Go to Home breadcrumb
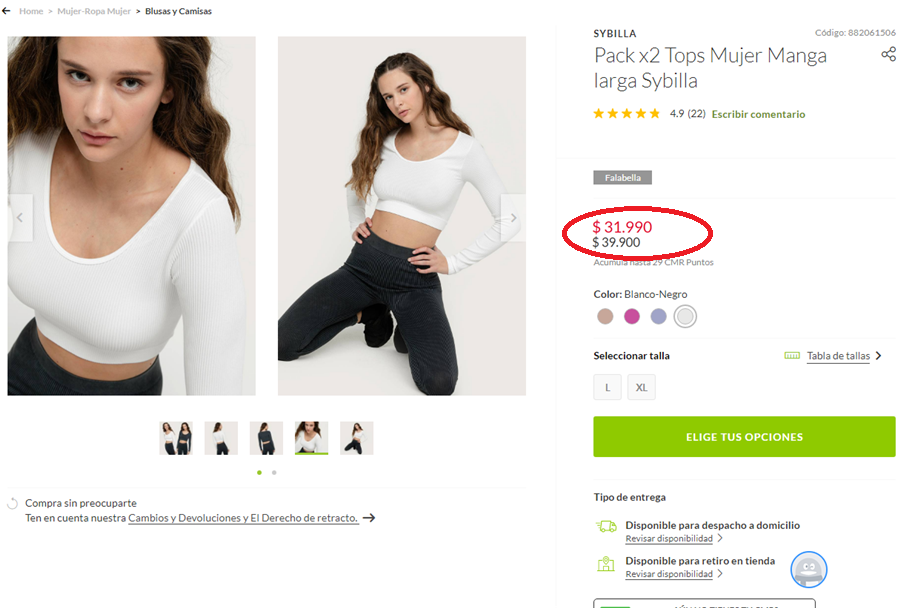Viewport: 900px width, 608px height. click(x=31, y=11)
